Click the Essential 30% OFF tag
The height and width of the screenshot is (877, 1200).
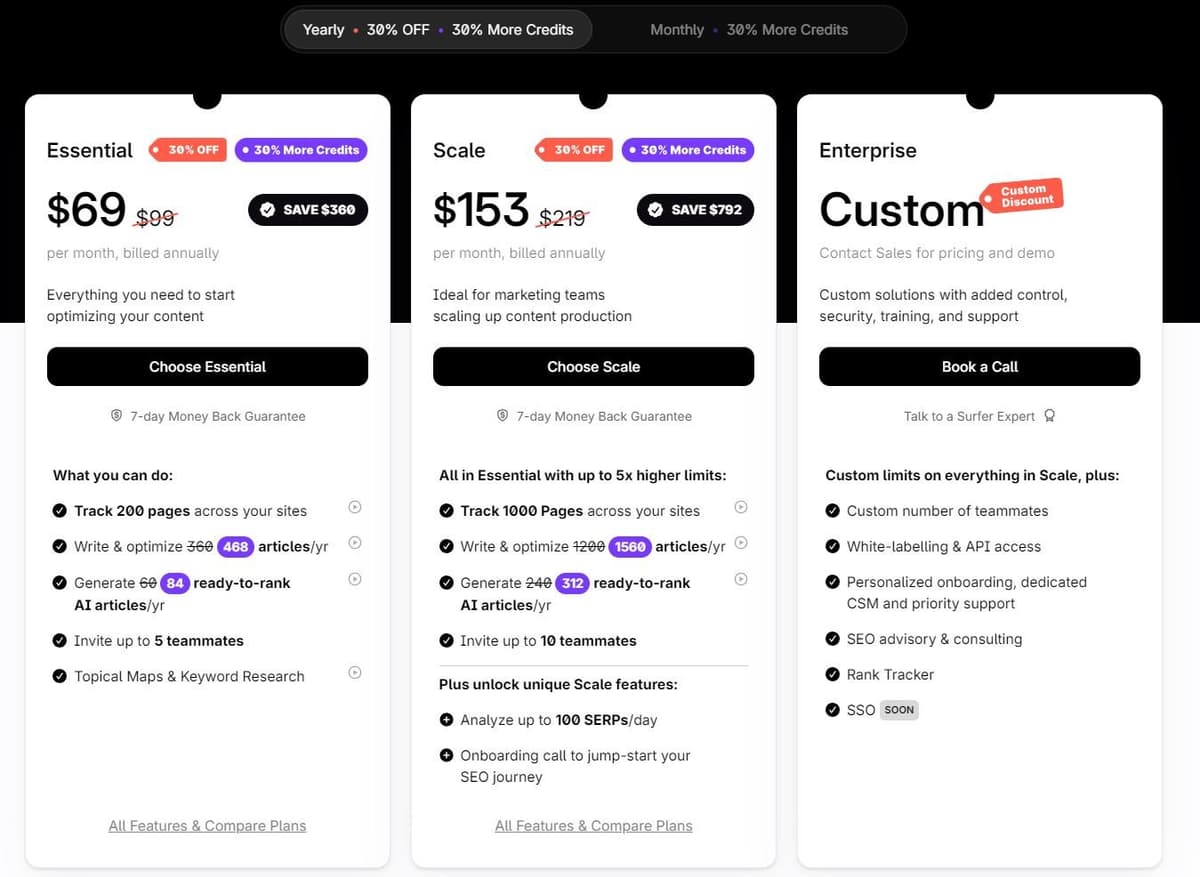coord(187,150)
